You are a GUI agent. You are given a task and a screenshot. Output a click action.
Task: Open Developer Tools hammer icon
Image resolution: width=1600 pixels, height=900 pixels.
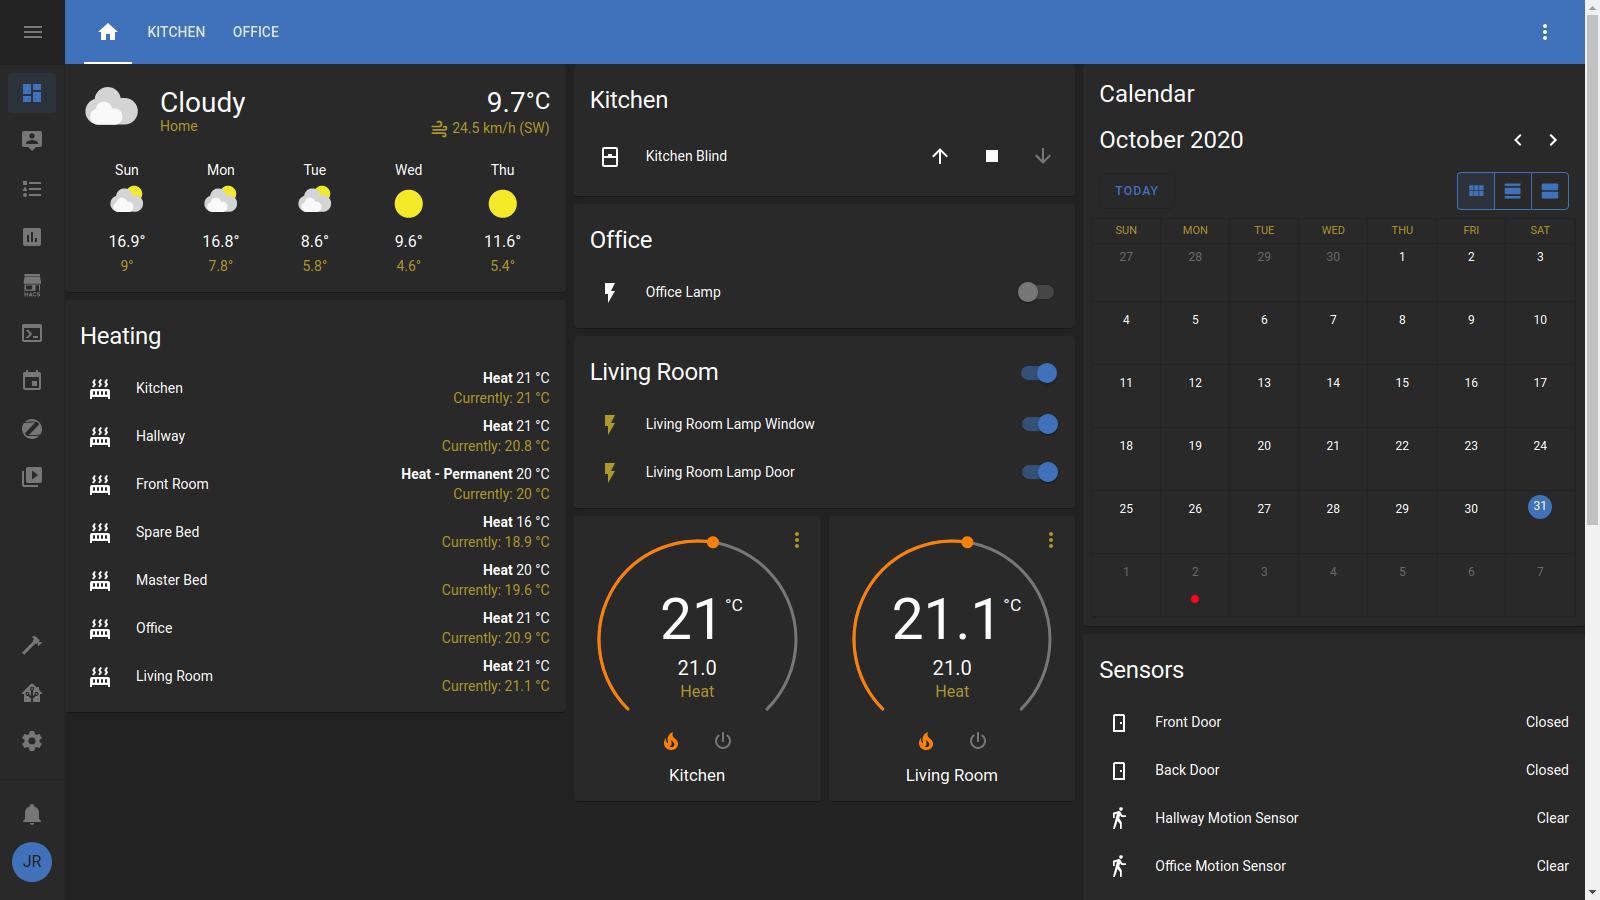tap(32, 645)
